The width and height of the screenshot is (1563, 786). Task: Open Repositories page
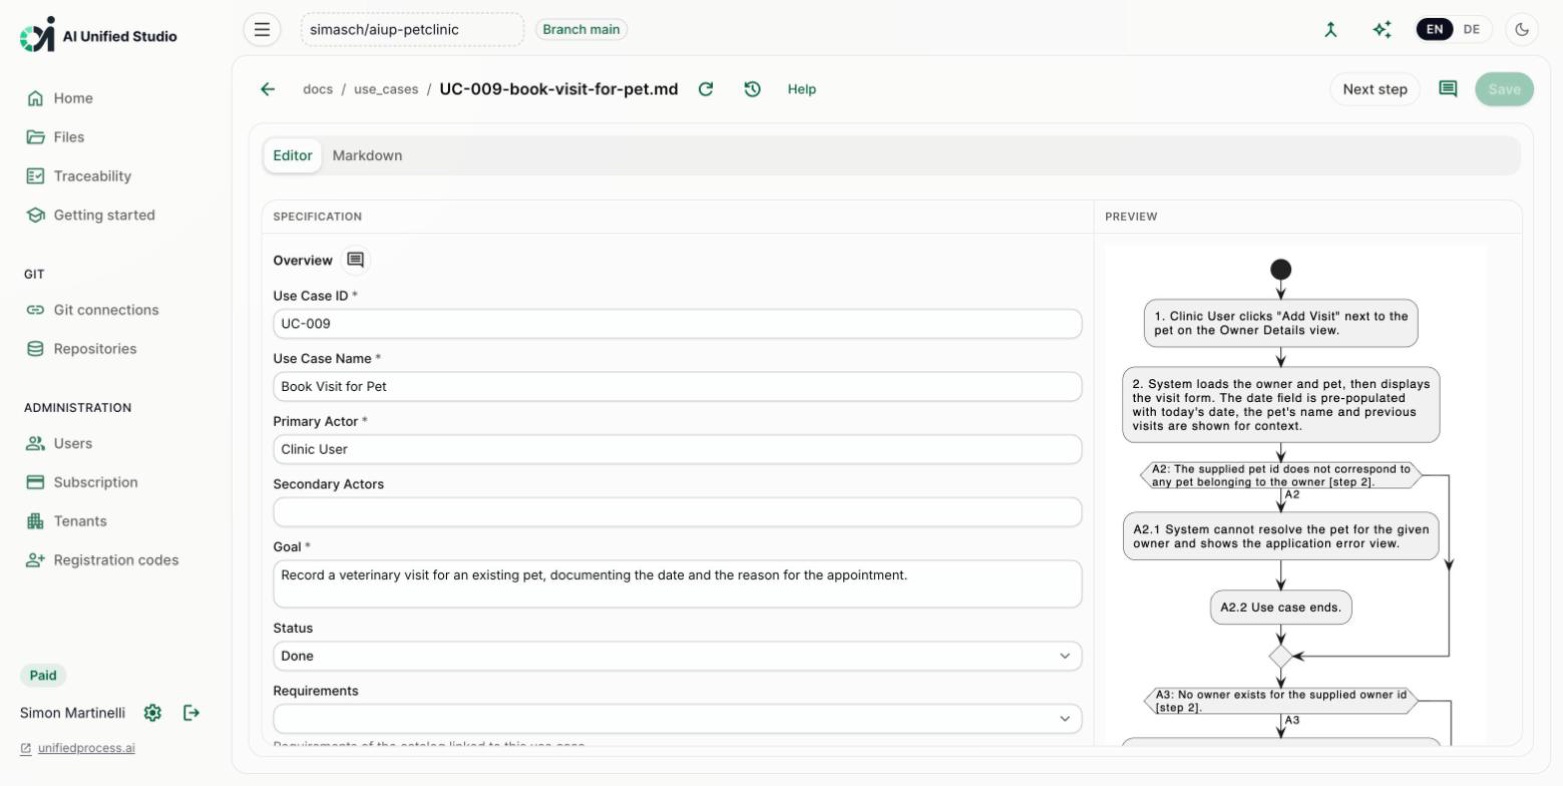pyautogui.click(x=95, y=349)
